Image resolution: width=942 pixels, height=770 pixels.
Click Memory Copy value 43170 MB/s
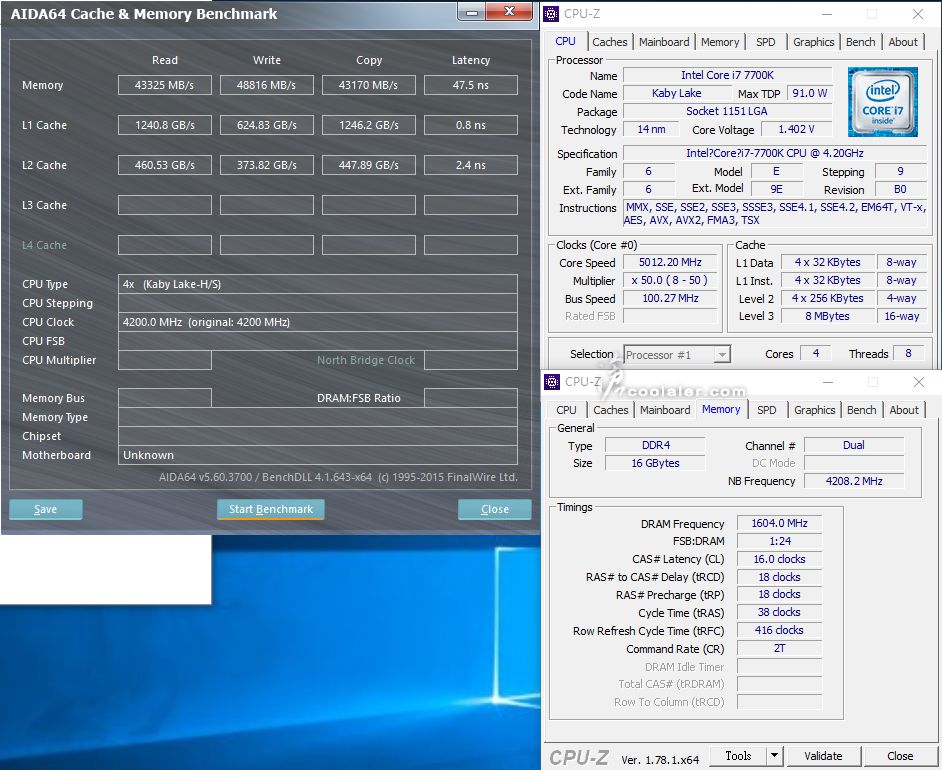[x=369, y=85]
